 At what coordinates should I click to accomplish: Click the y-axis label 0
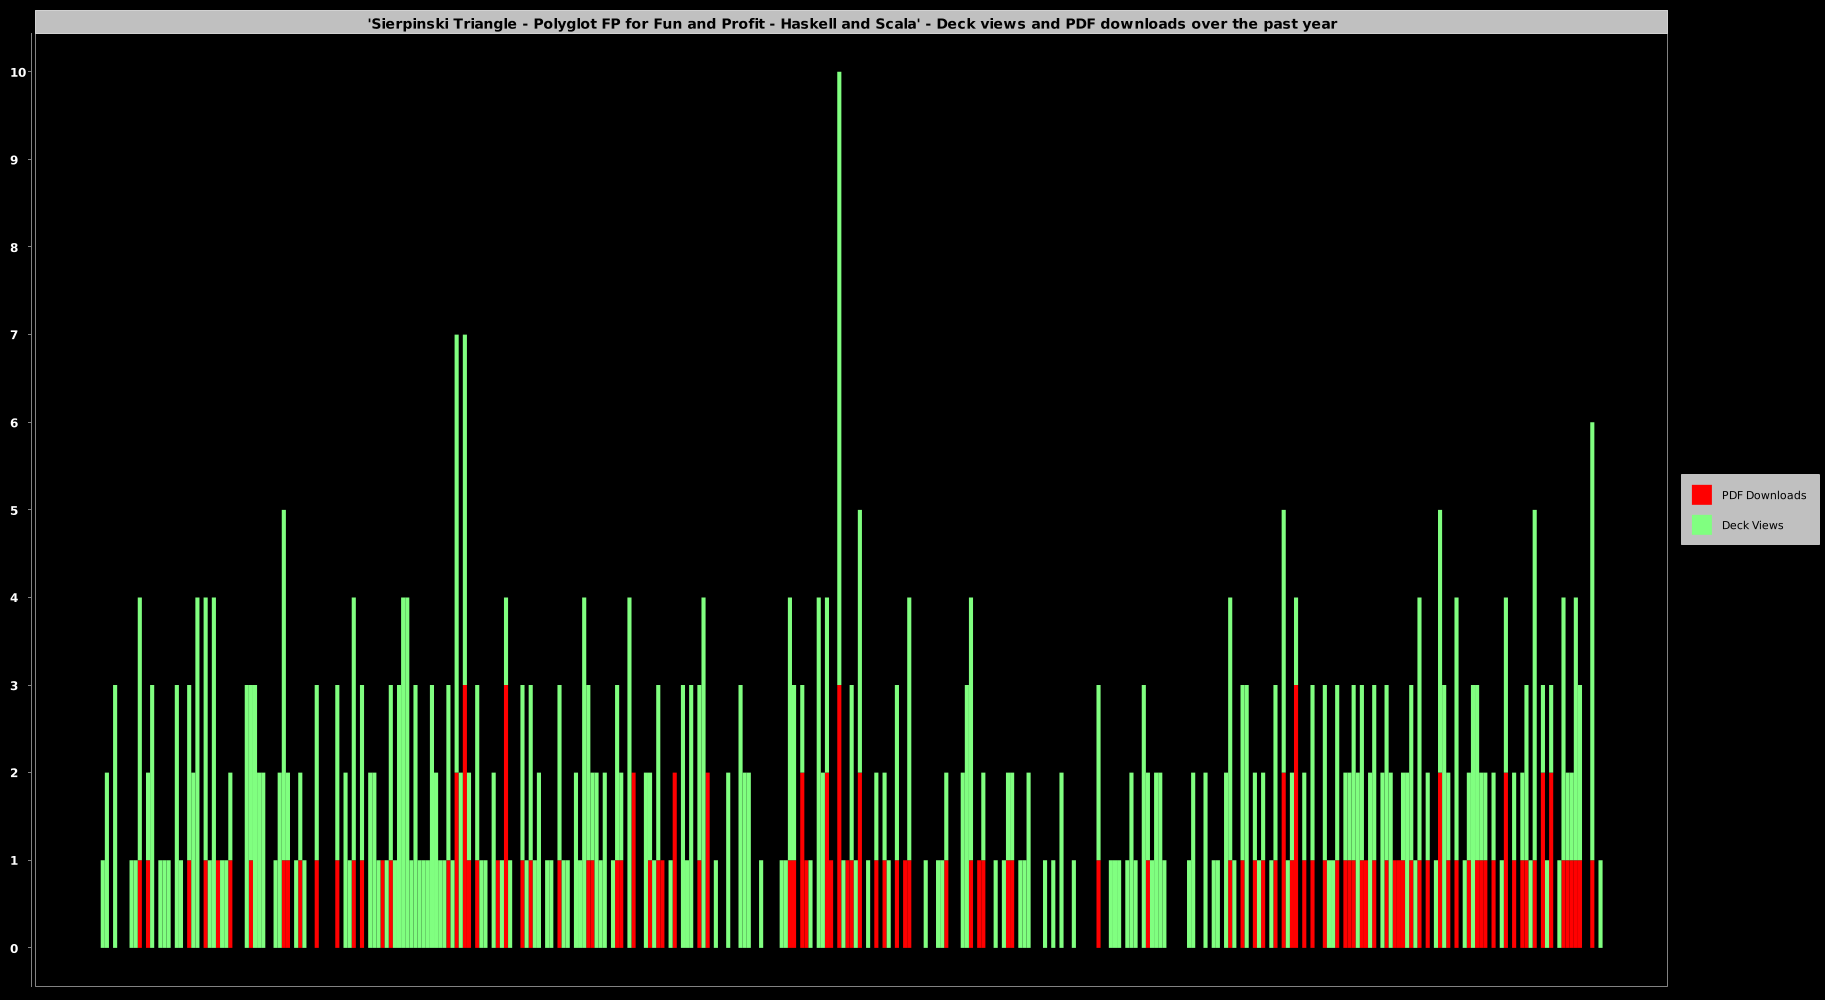(15, 948)
